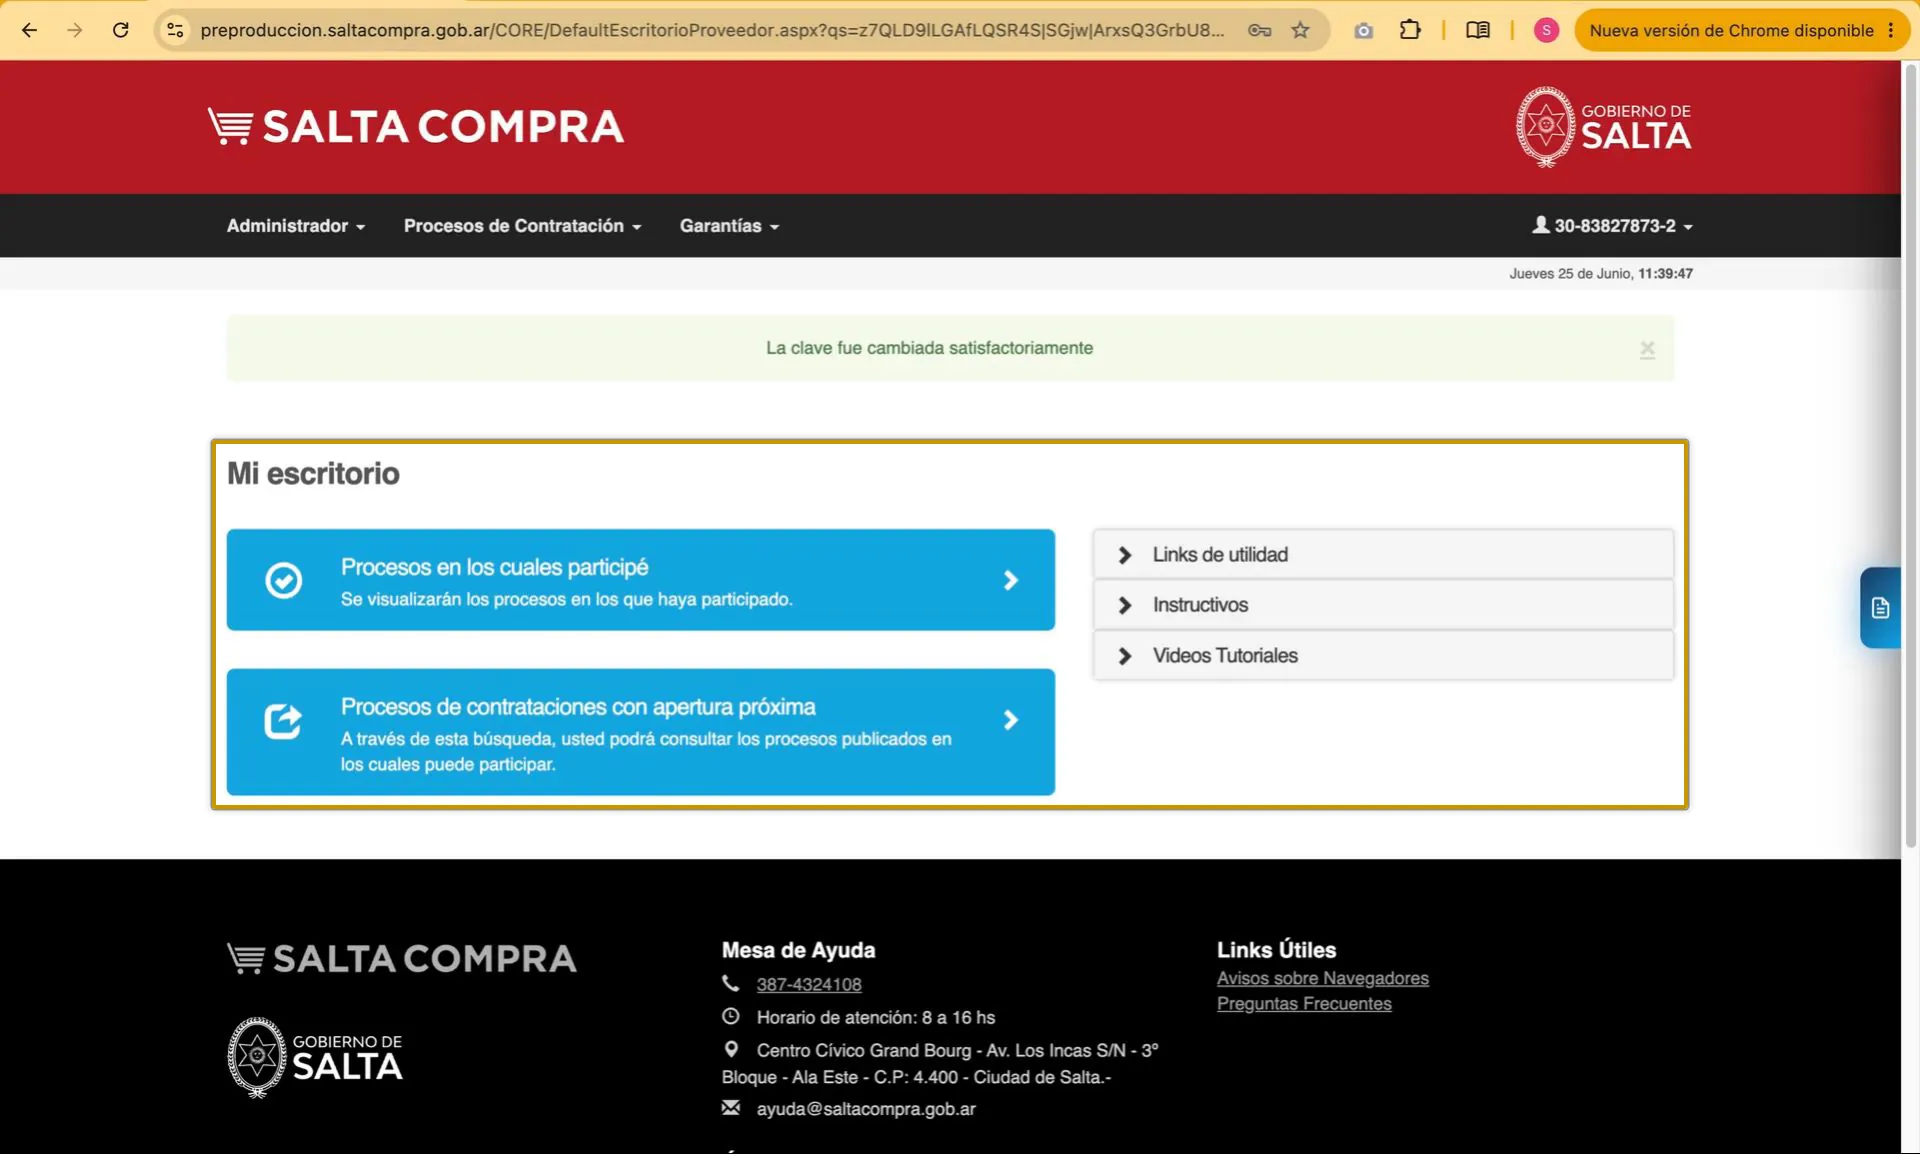Image resolution: width=1920 pixels, height=1154 pixels.
Task: Click the Horario de atención: 8 a 16 hs text
Action: point(876,1017)
